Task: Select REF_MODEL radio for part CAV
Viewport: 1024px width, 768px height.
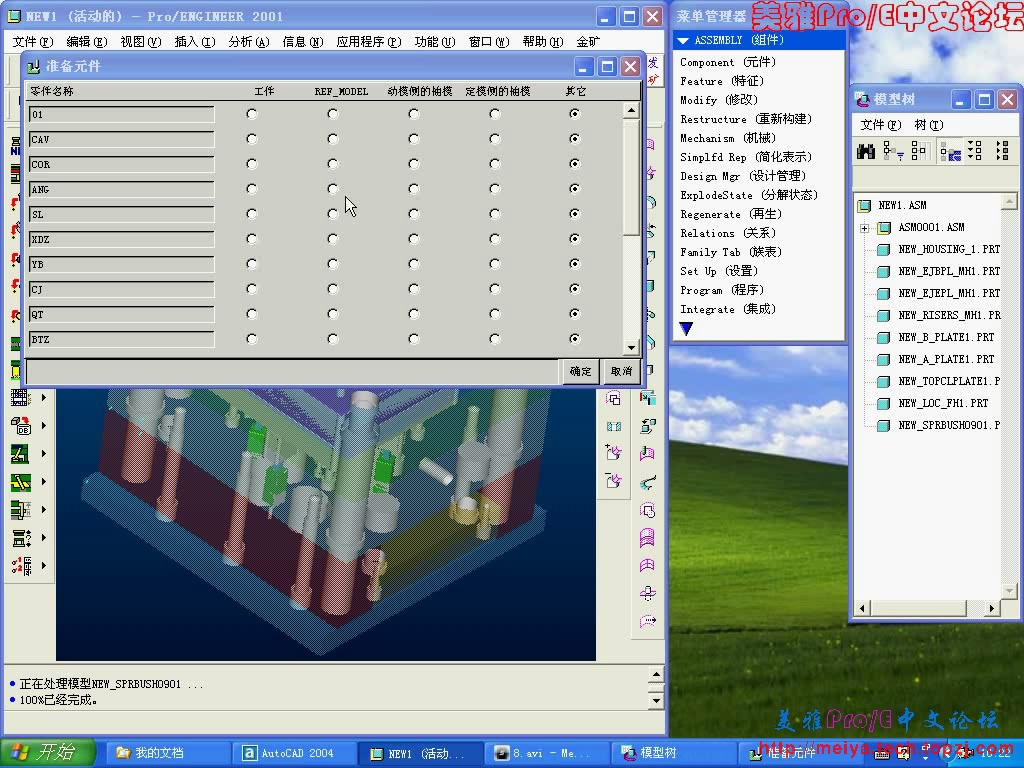Action: pyautogui.click(x=333, y=139)
